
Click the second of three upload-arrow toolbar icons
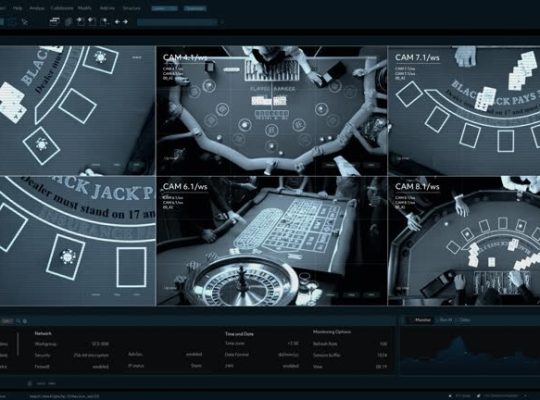point(92,22)
